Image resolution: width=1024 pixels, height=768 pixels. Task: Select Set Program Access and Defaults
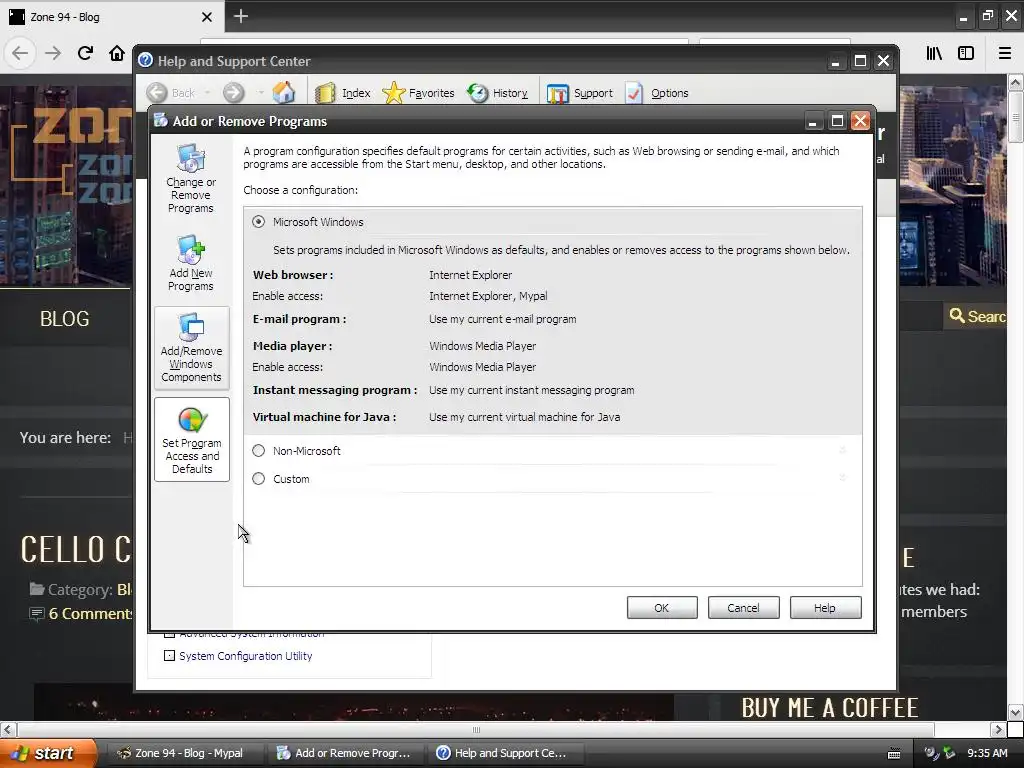click(191, 440)
